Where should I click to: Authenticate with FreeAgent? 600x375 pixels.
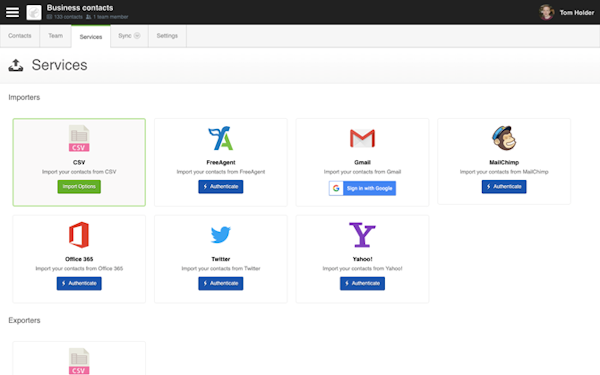[221, 187]
